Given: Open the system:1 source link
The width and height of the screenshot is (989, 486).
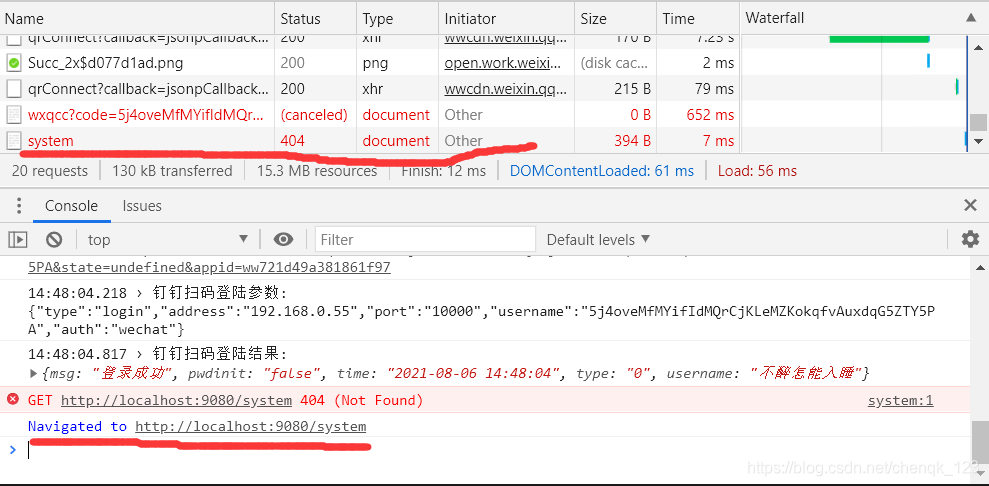Looking at the screenshot, I should 900,400.
